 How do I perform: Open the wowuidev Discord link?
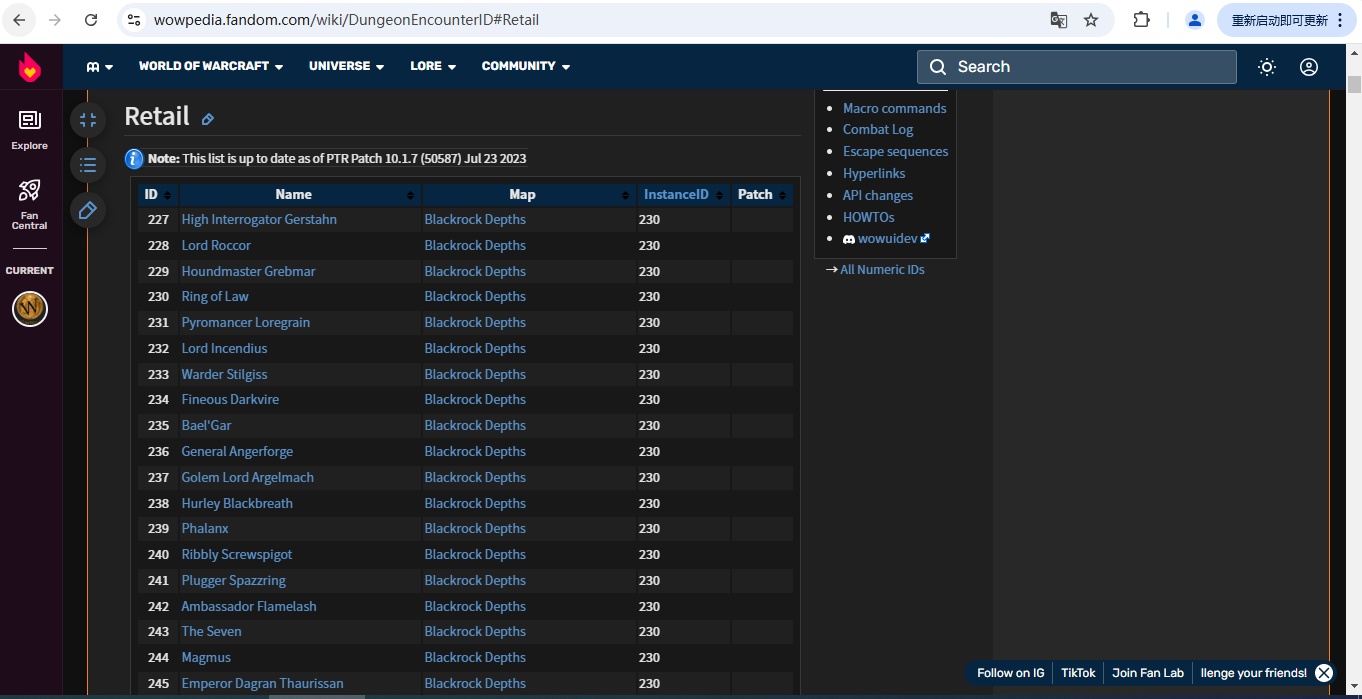click(x=887, y=239)
